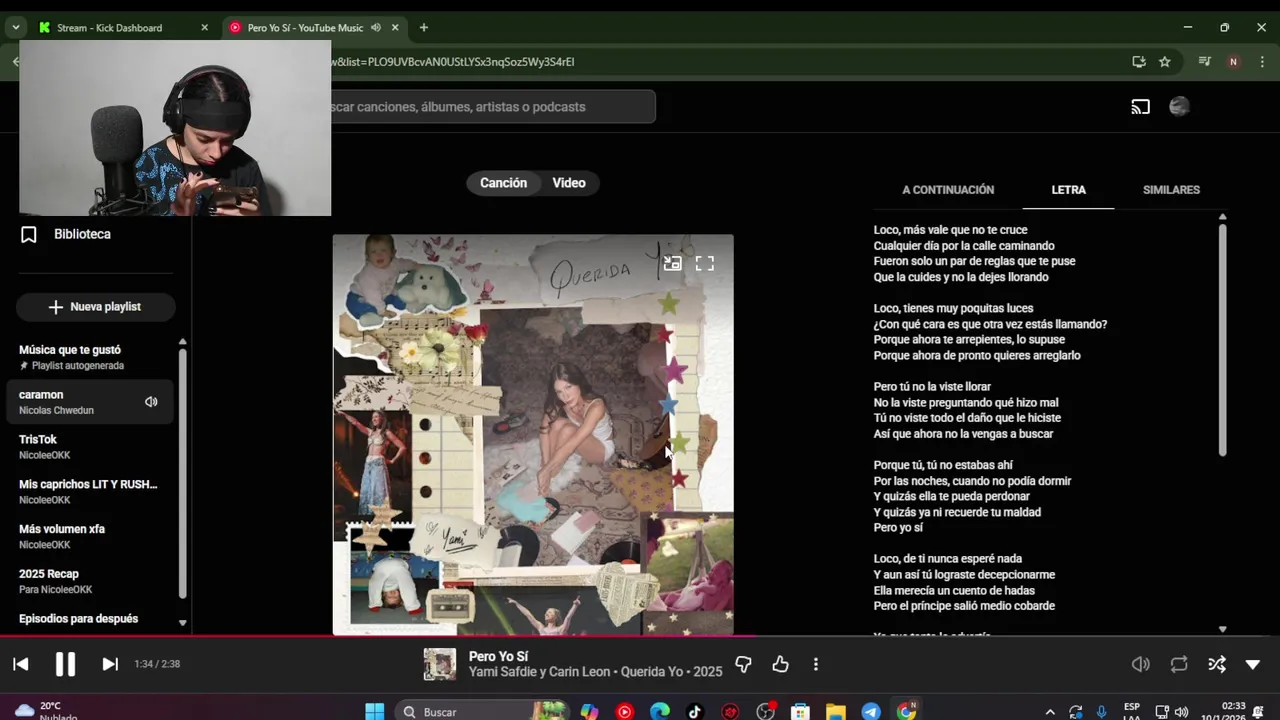Open the browser media controls icon
1280x720 pixels.
pyautogui.click(x=1204, y=62)
